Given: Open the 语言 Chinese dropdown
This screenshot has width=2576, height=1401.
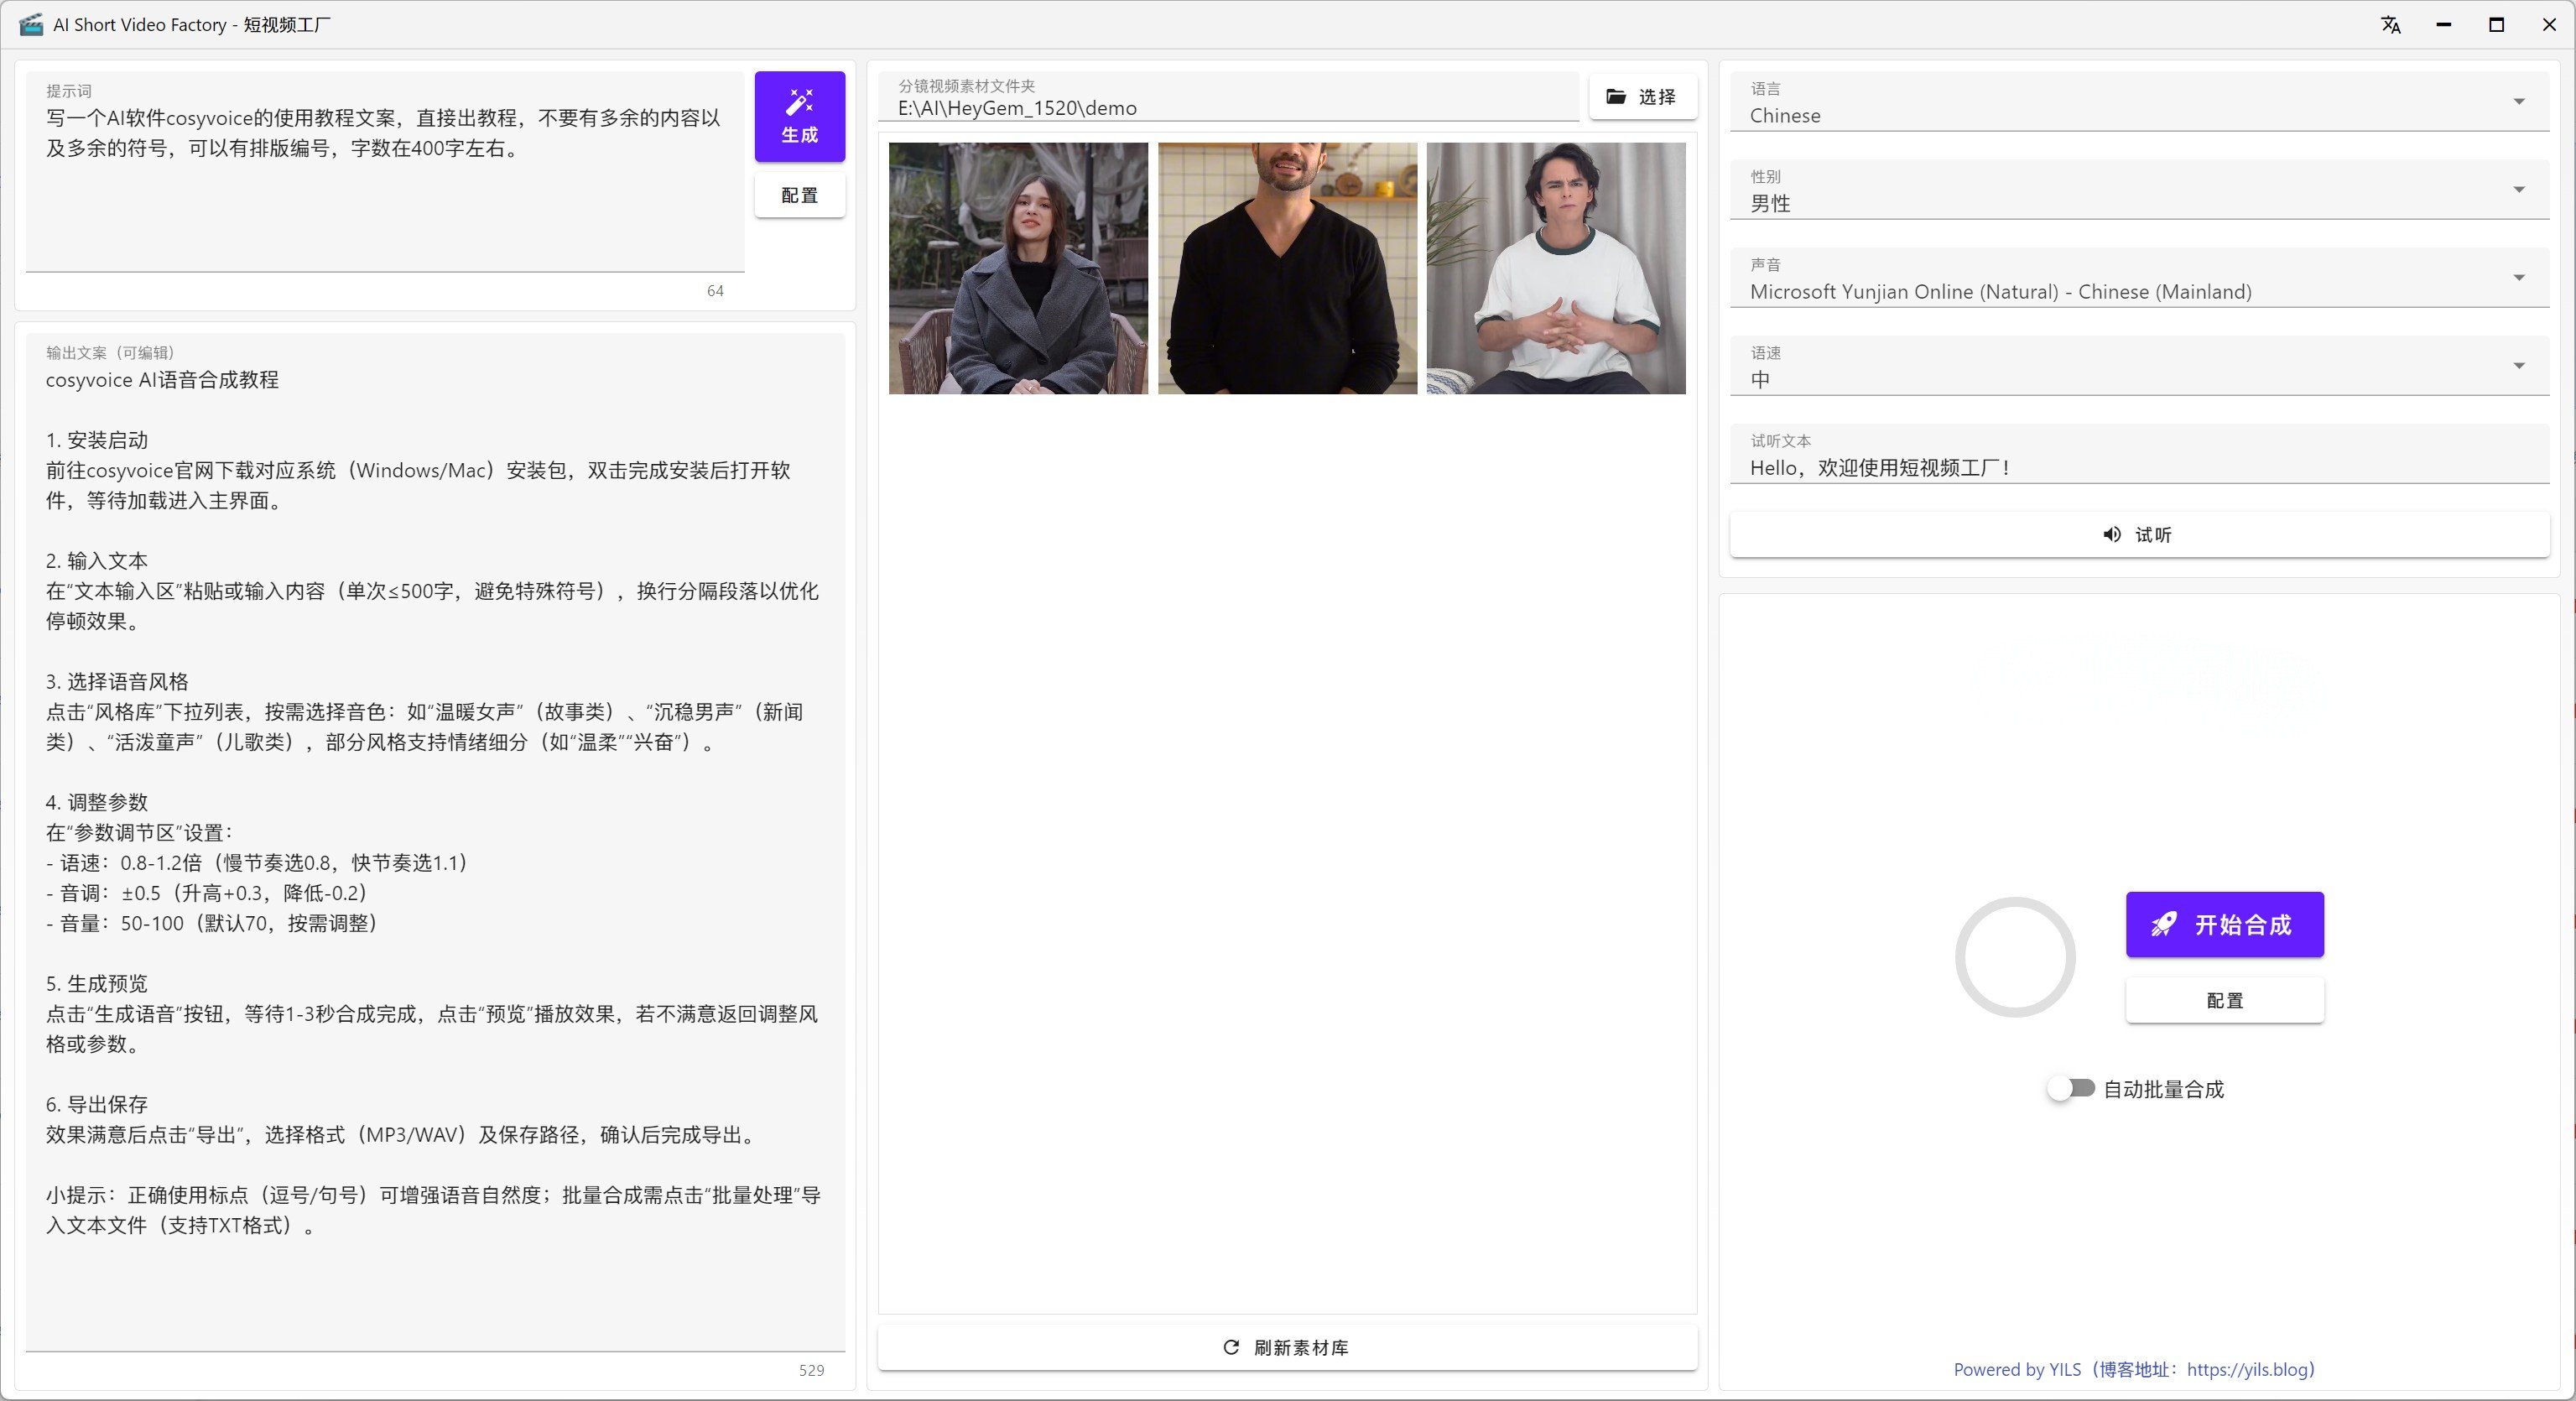Looking at the screenshot, I should (x=2138, y=103).
